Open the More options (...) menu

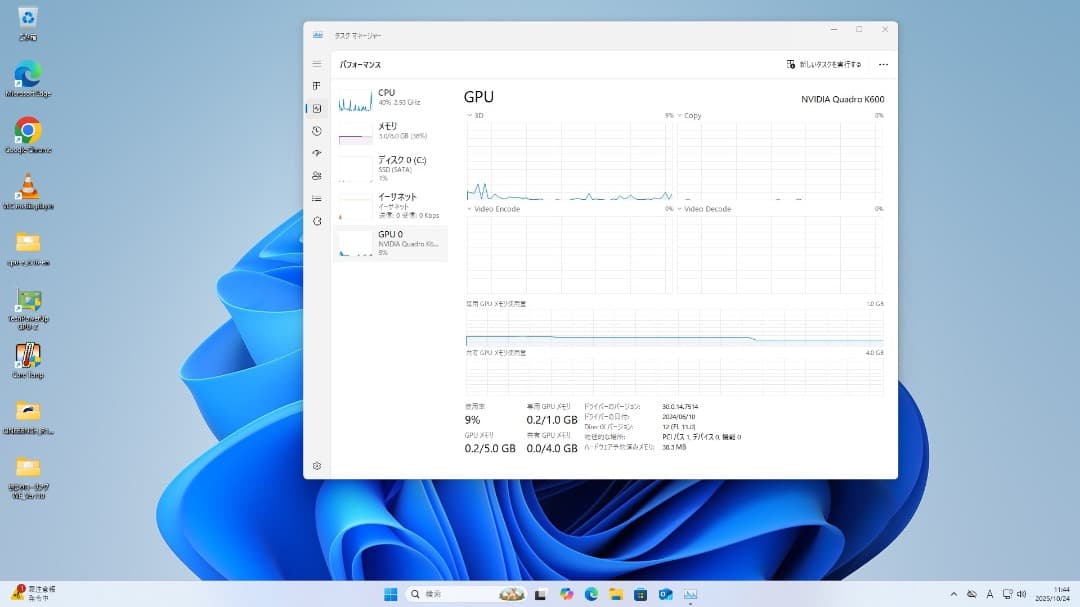883,63
